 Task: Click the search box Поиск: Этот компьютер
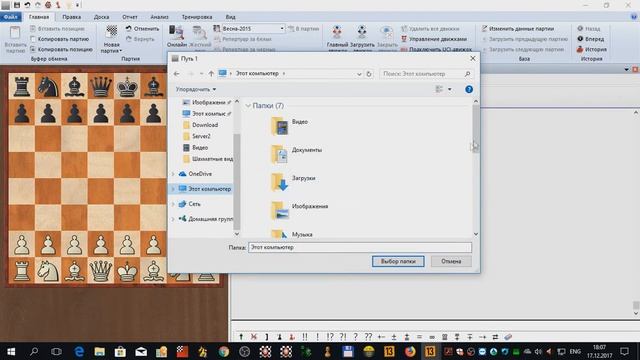pos(426,74)
